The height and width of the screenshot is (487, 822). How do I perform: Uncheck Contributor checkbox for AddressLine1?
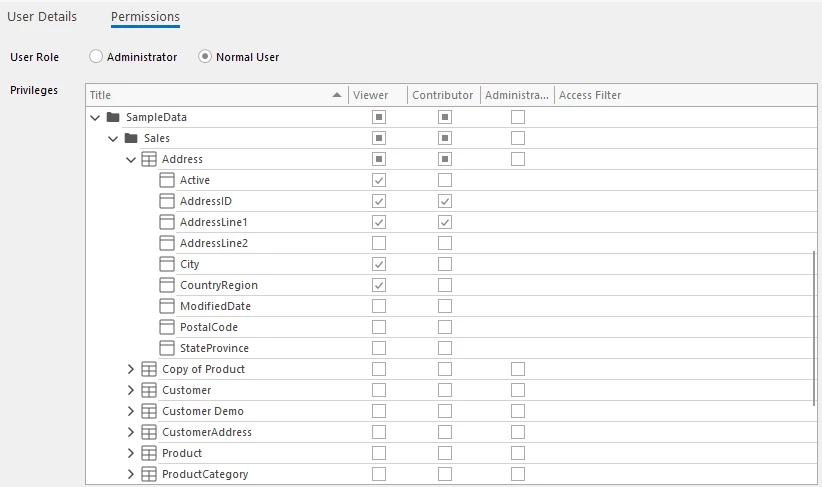[445, 222]
